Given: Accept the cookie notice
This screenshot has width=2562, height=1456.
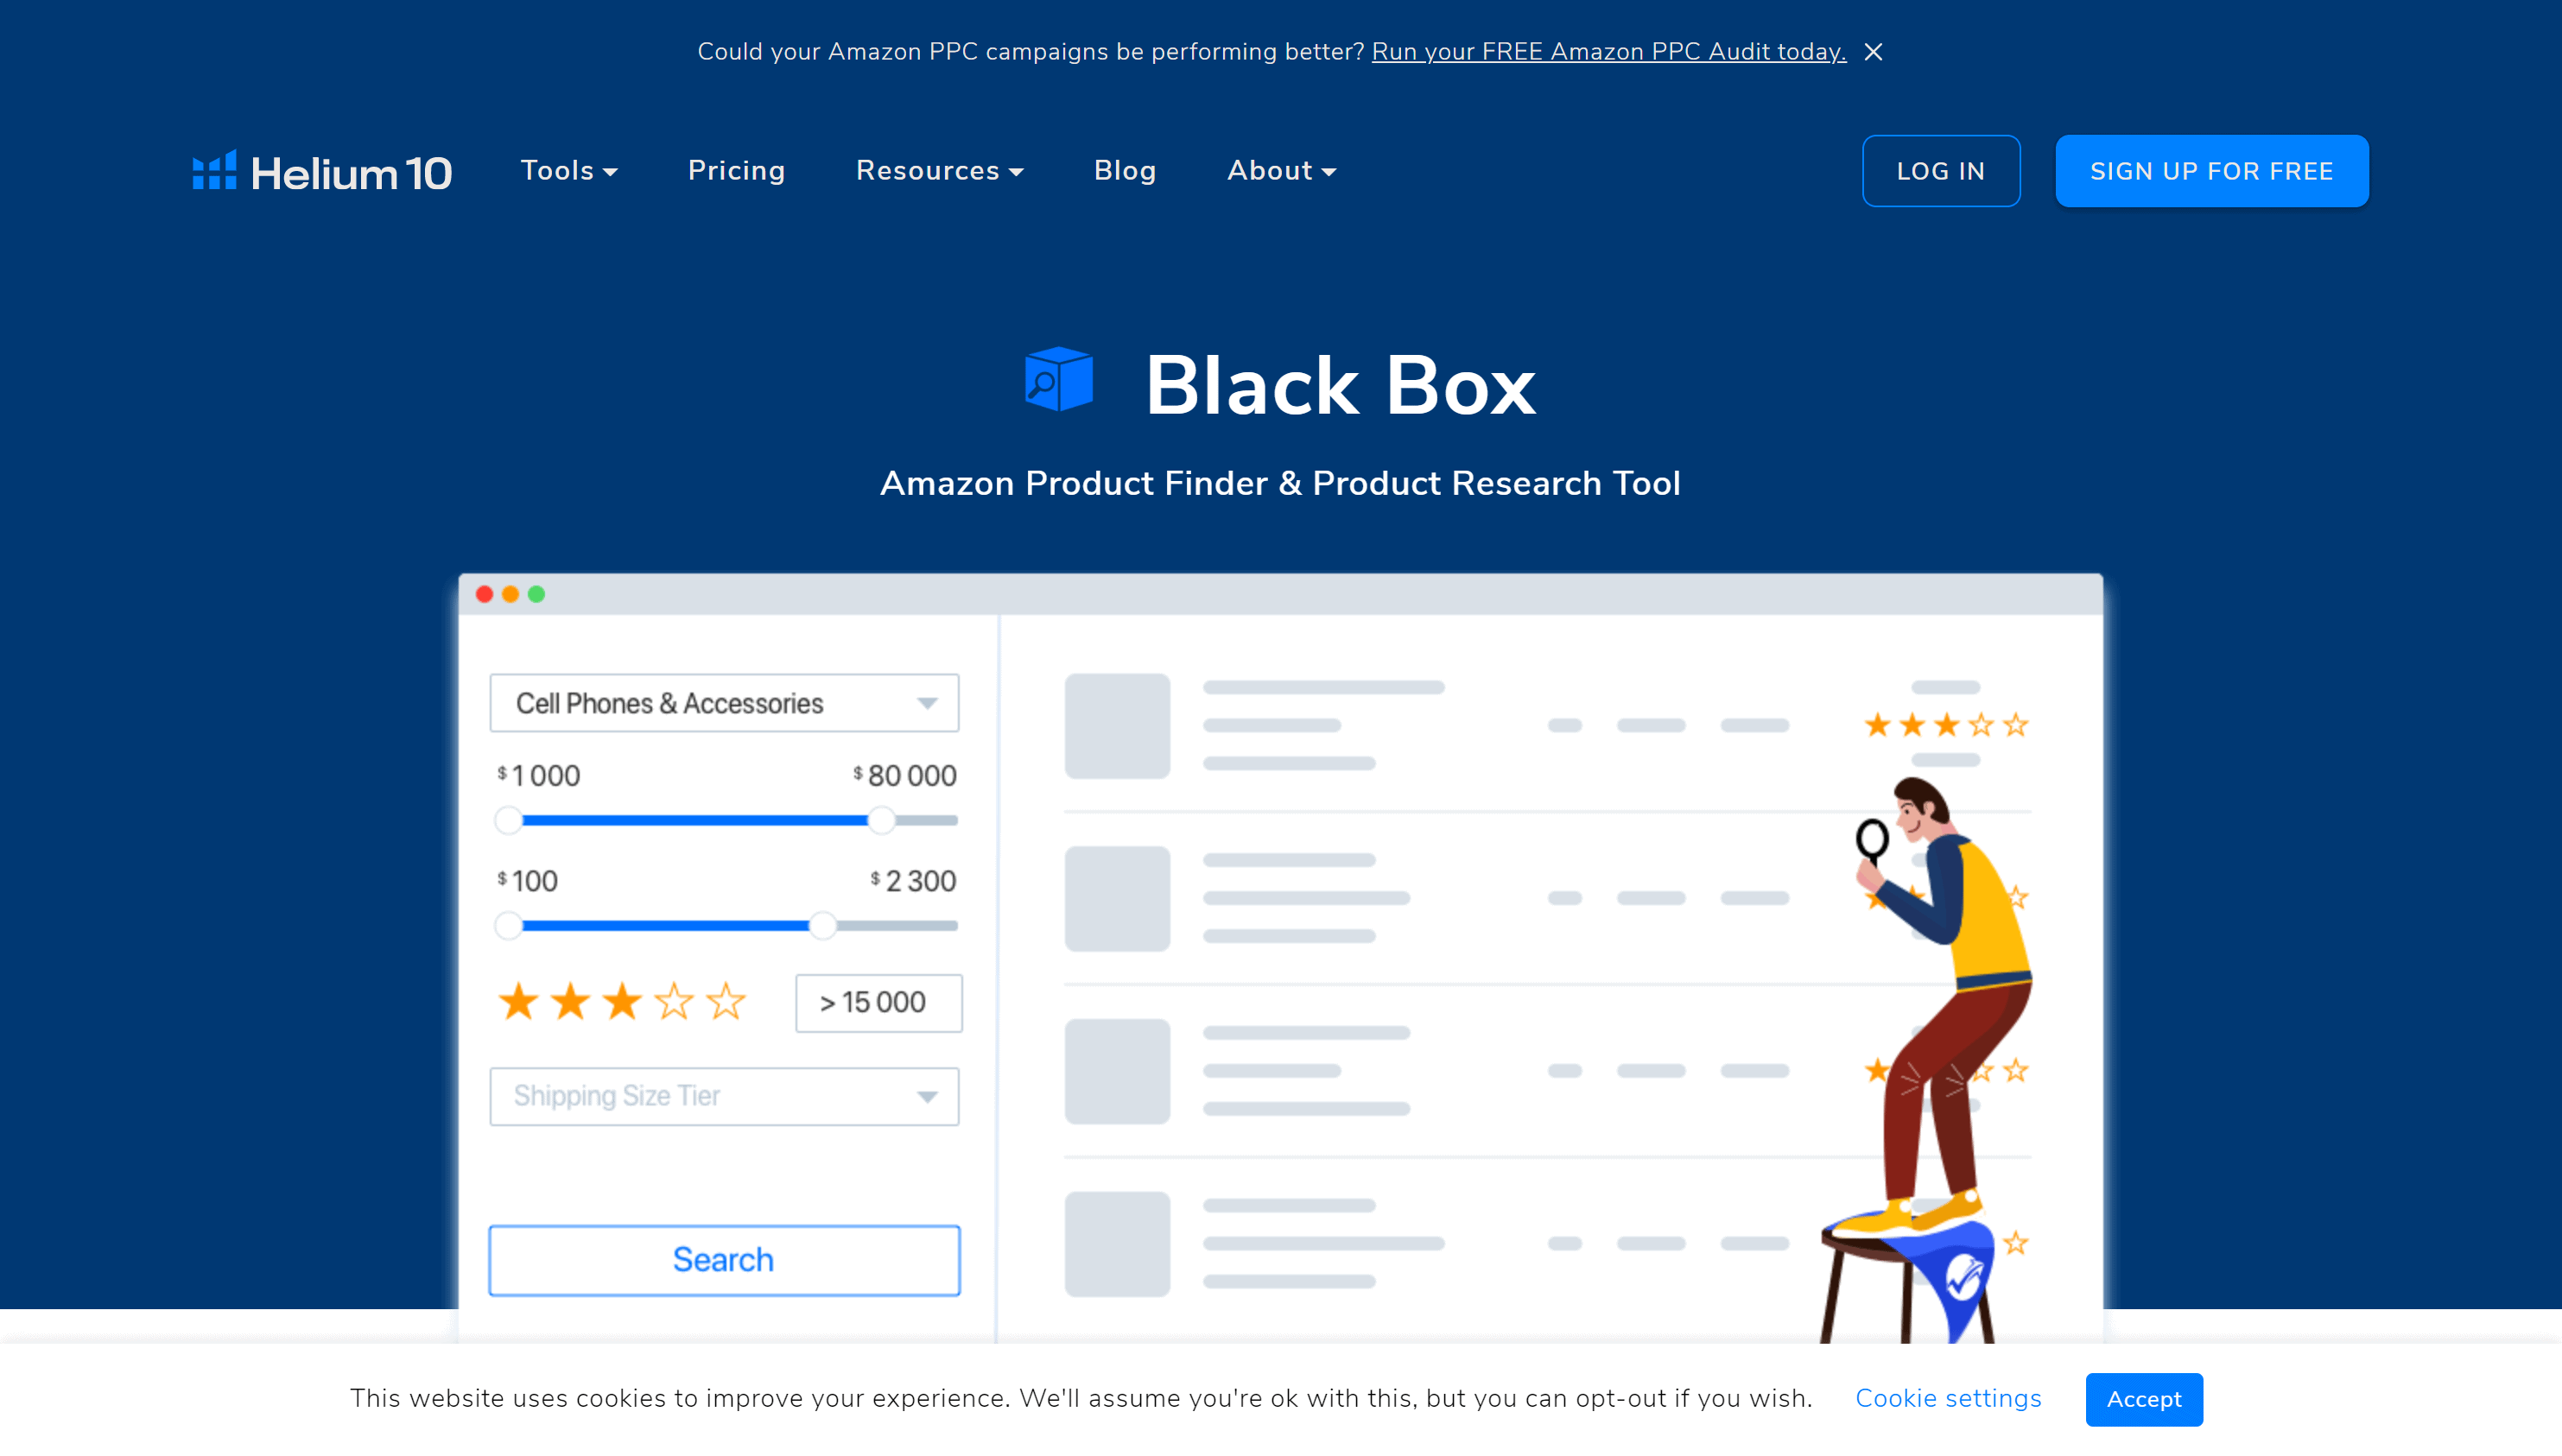Looking at the screenshot, I should (x=2144, y=1399).
